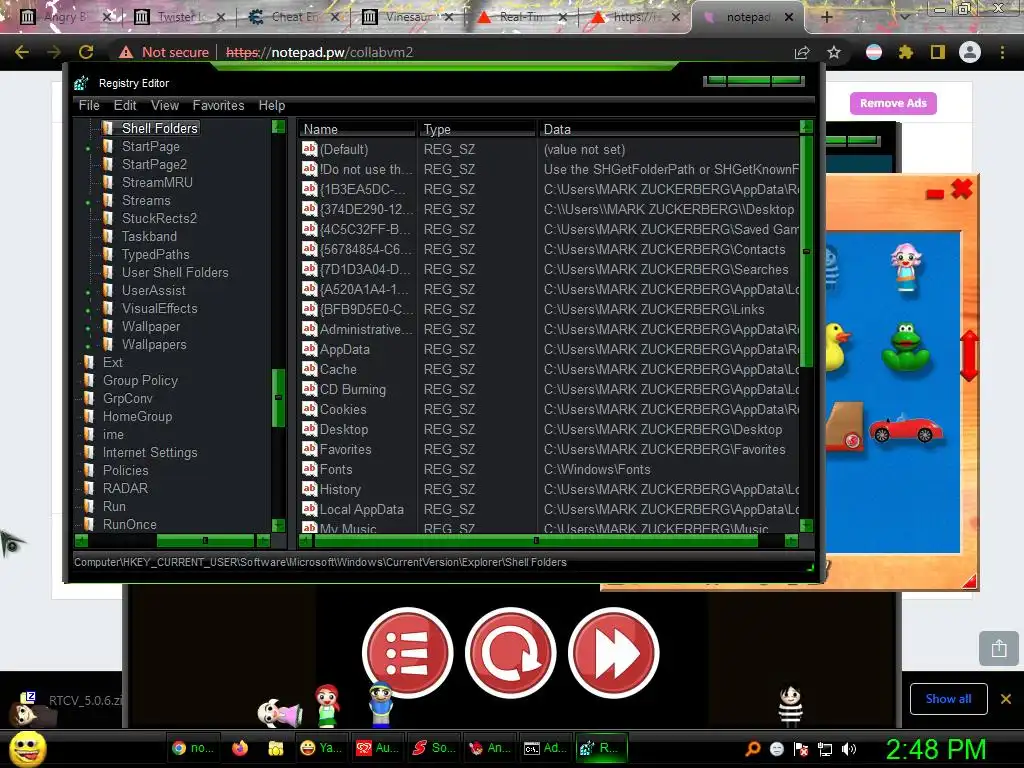Expand the UserAssist tree key
Image resolution: width=1024 pixels, height=768 pixels.
[88, 293]
